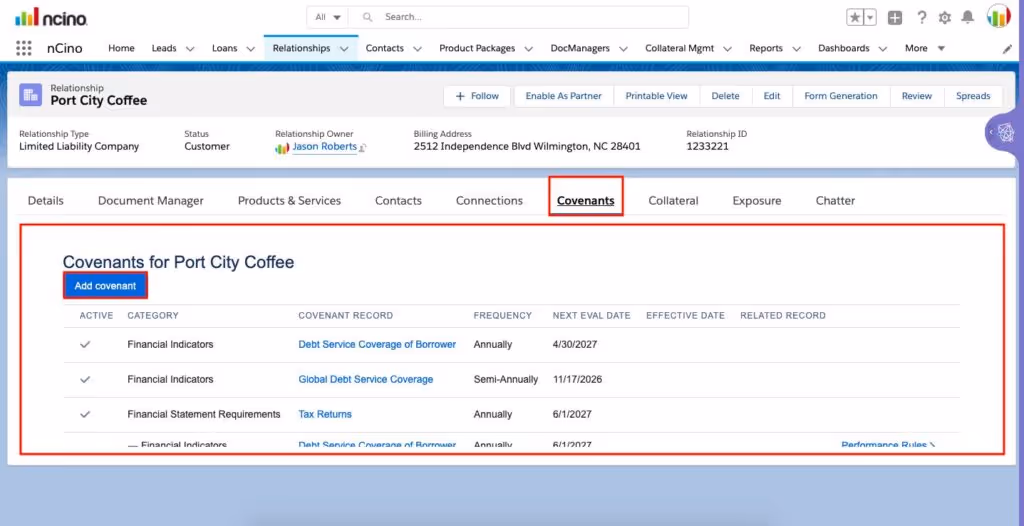Open the Printable View
Image resolution: width=1024 pixels, height=526 pixels.
point(656,96)
